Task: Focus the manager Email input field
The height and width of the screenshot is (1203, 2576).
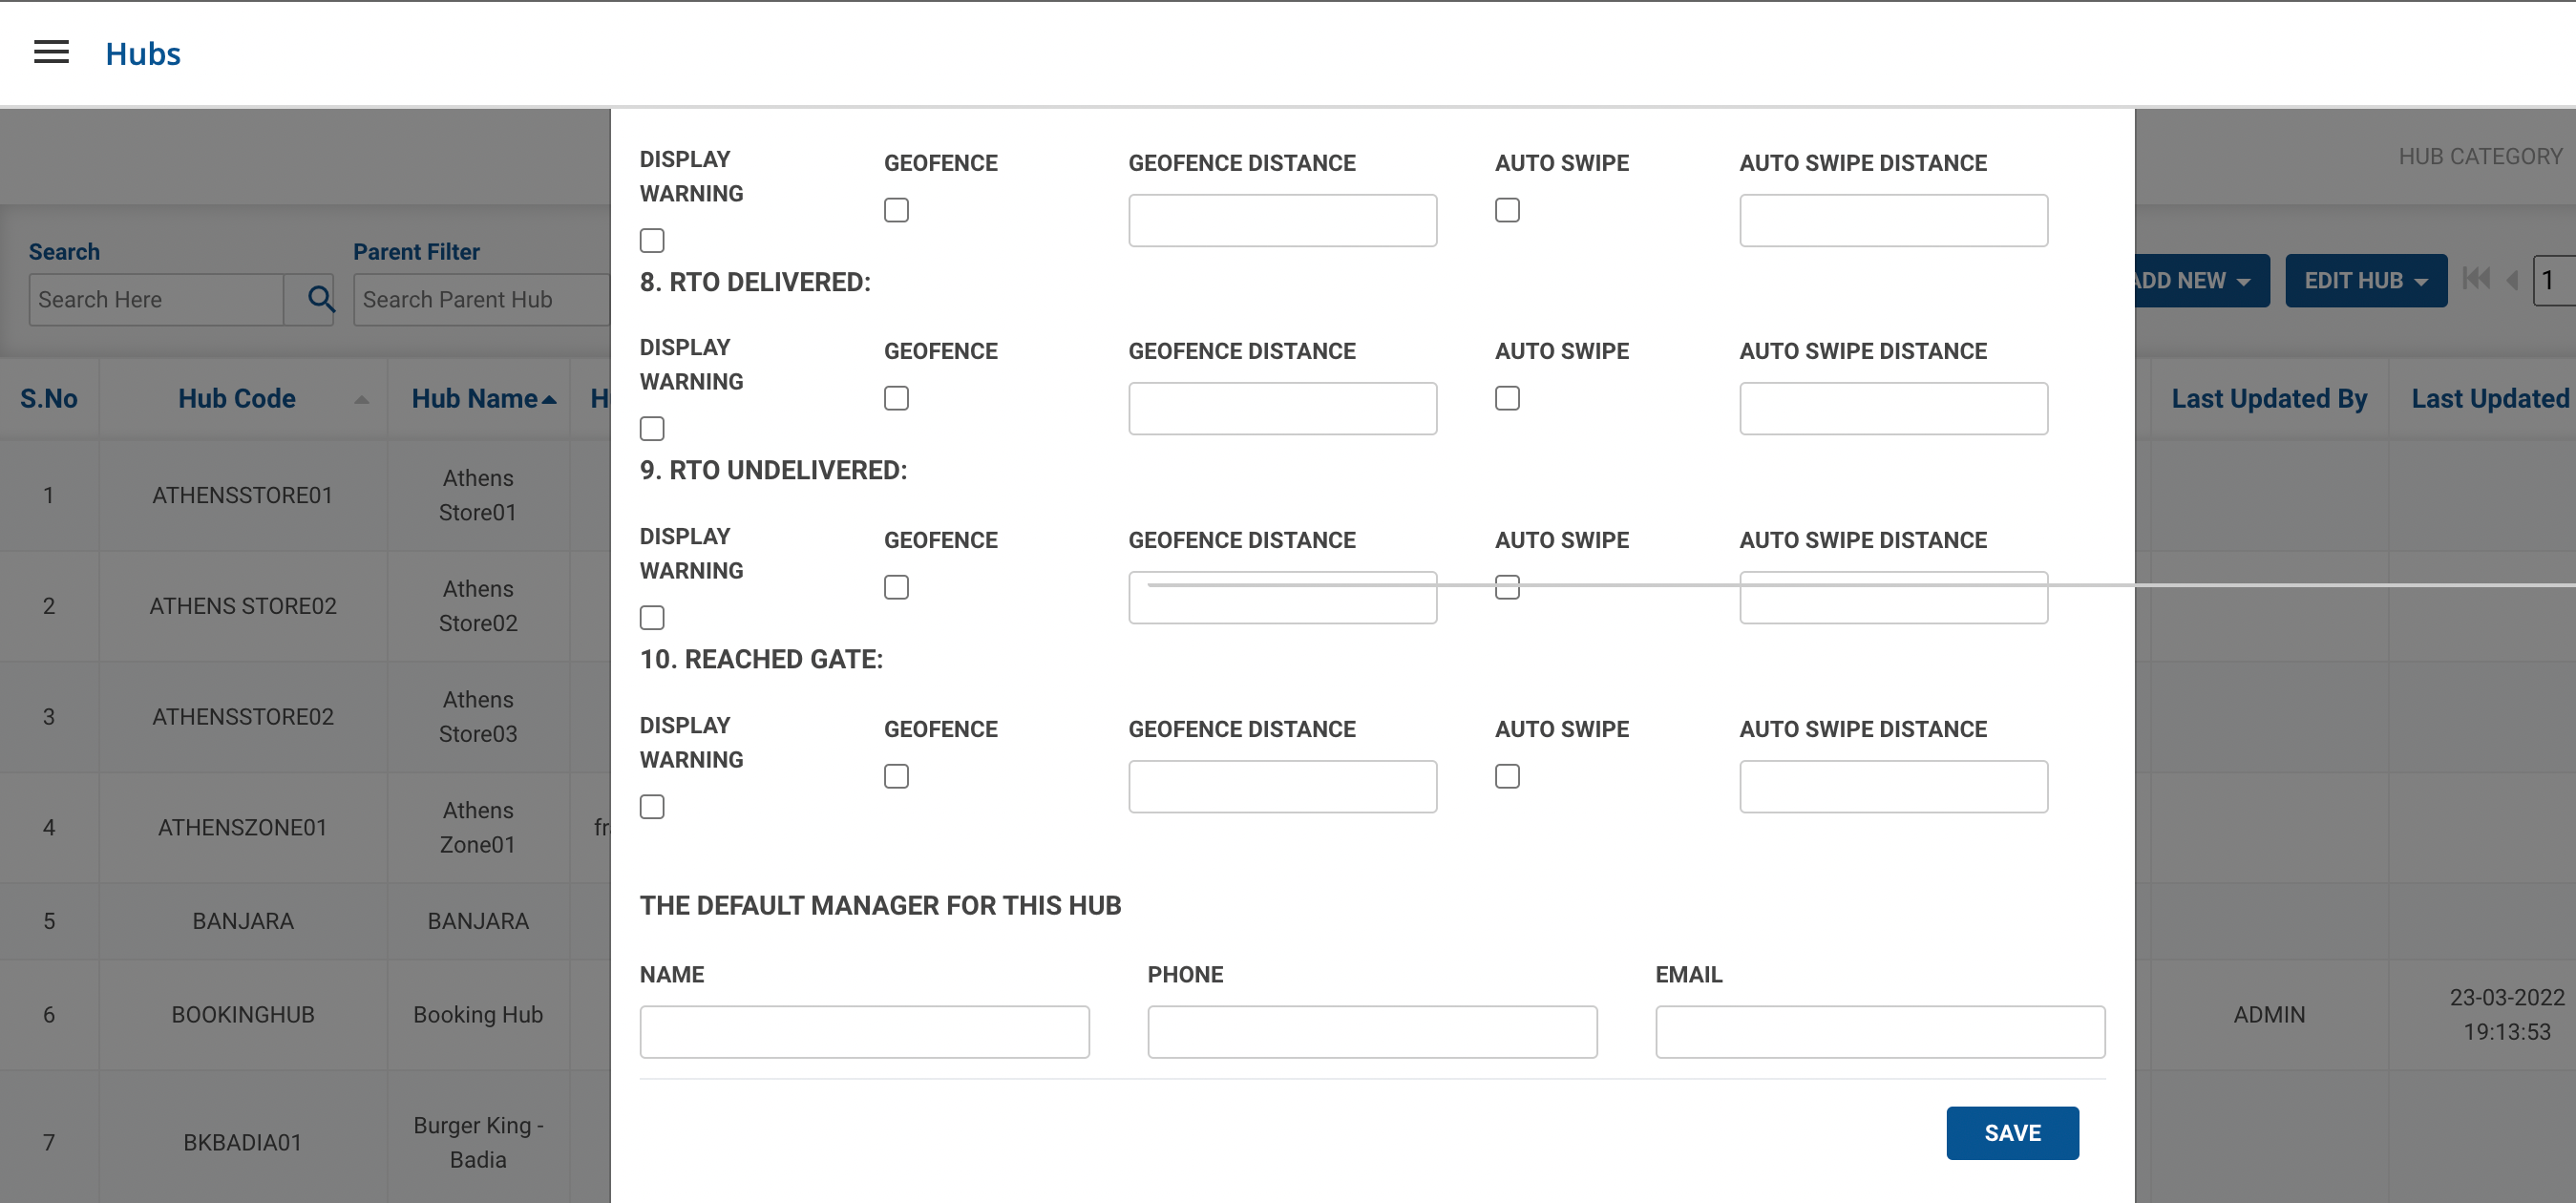Action: 1879,1031
